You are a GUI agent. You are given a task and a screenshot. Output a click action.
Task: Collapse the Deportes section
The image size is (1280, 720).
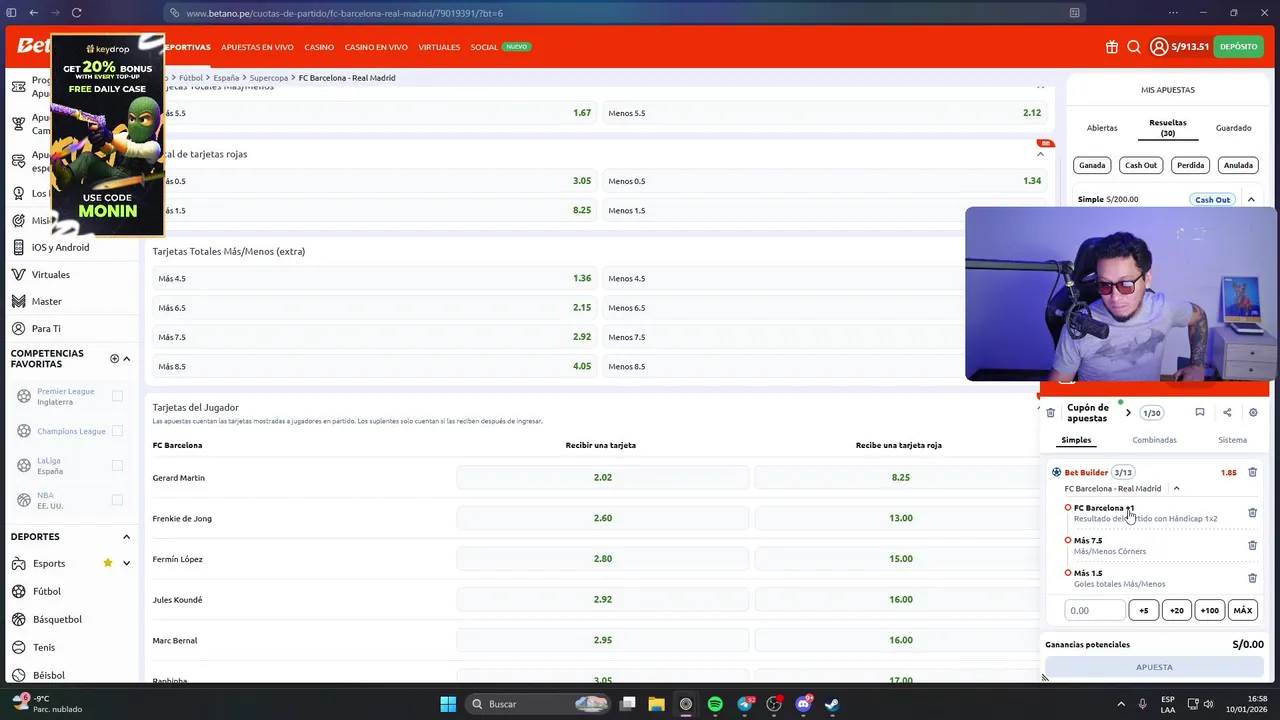(126, 537)
